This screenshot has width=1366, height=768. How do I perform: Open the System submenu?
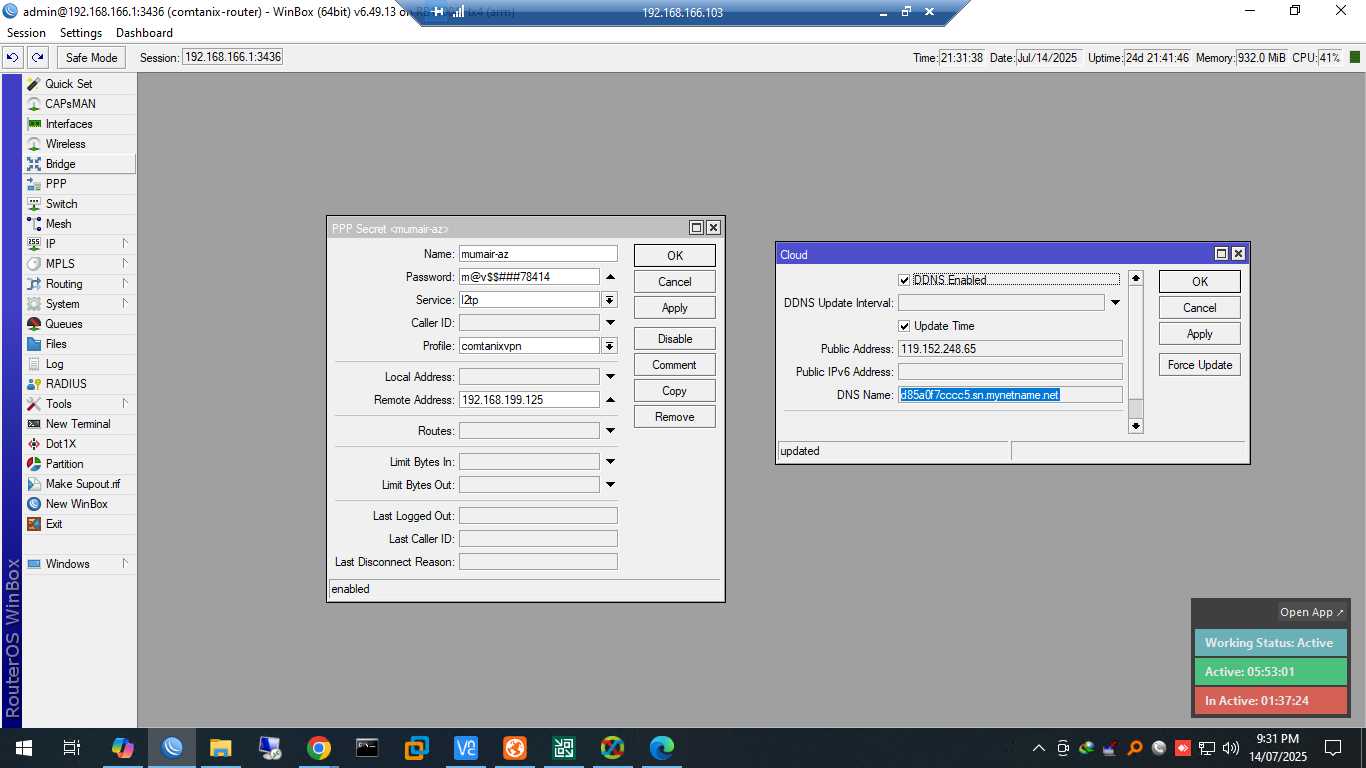[79, 304]
